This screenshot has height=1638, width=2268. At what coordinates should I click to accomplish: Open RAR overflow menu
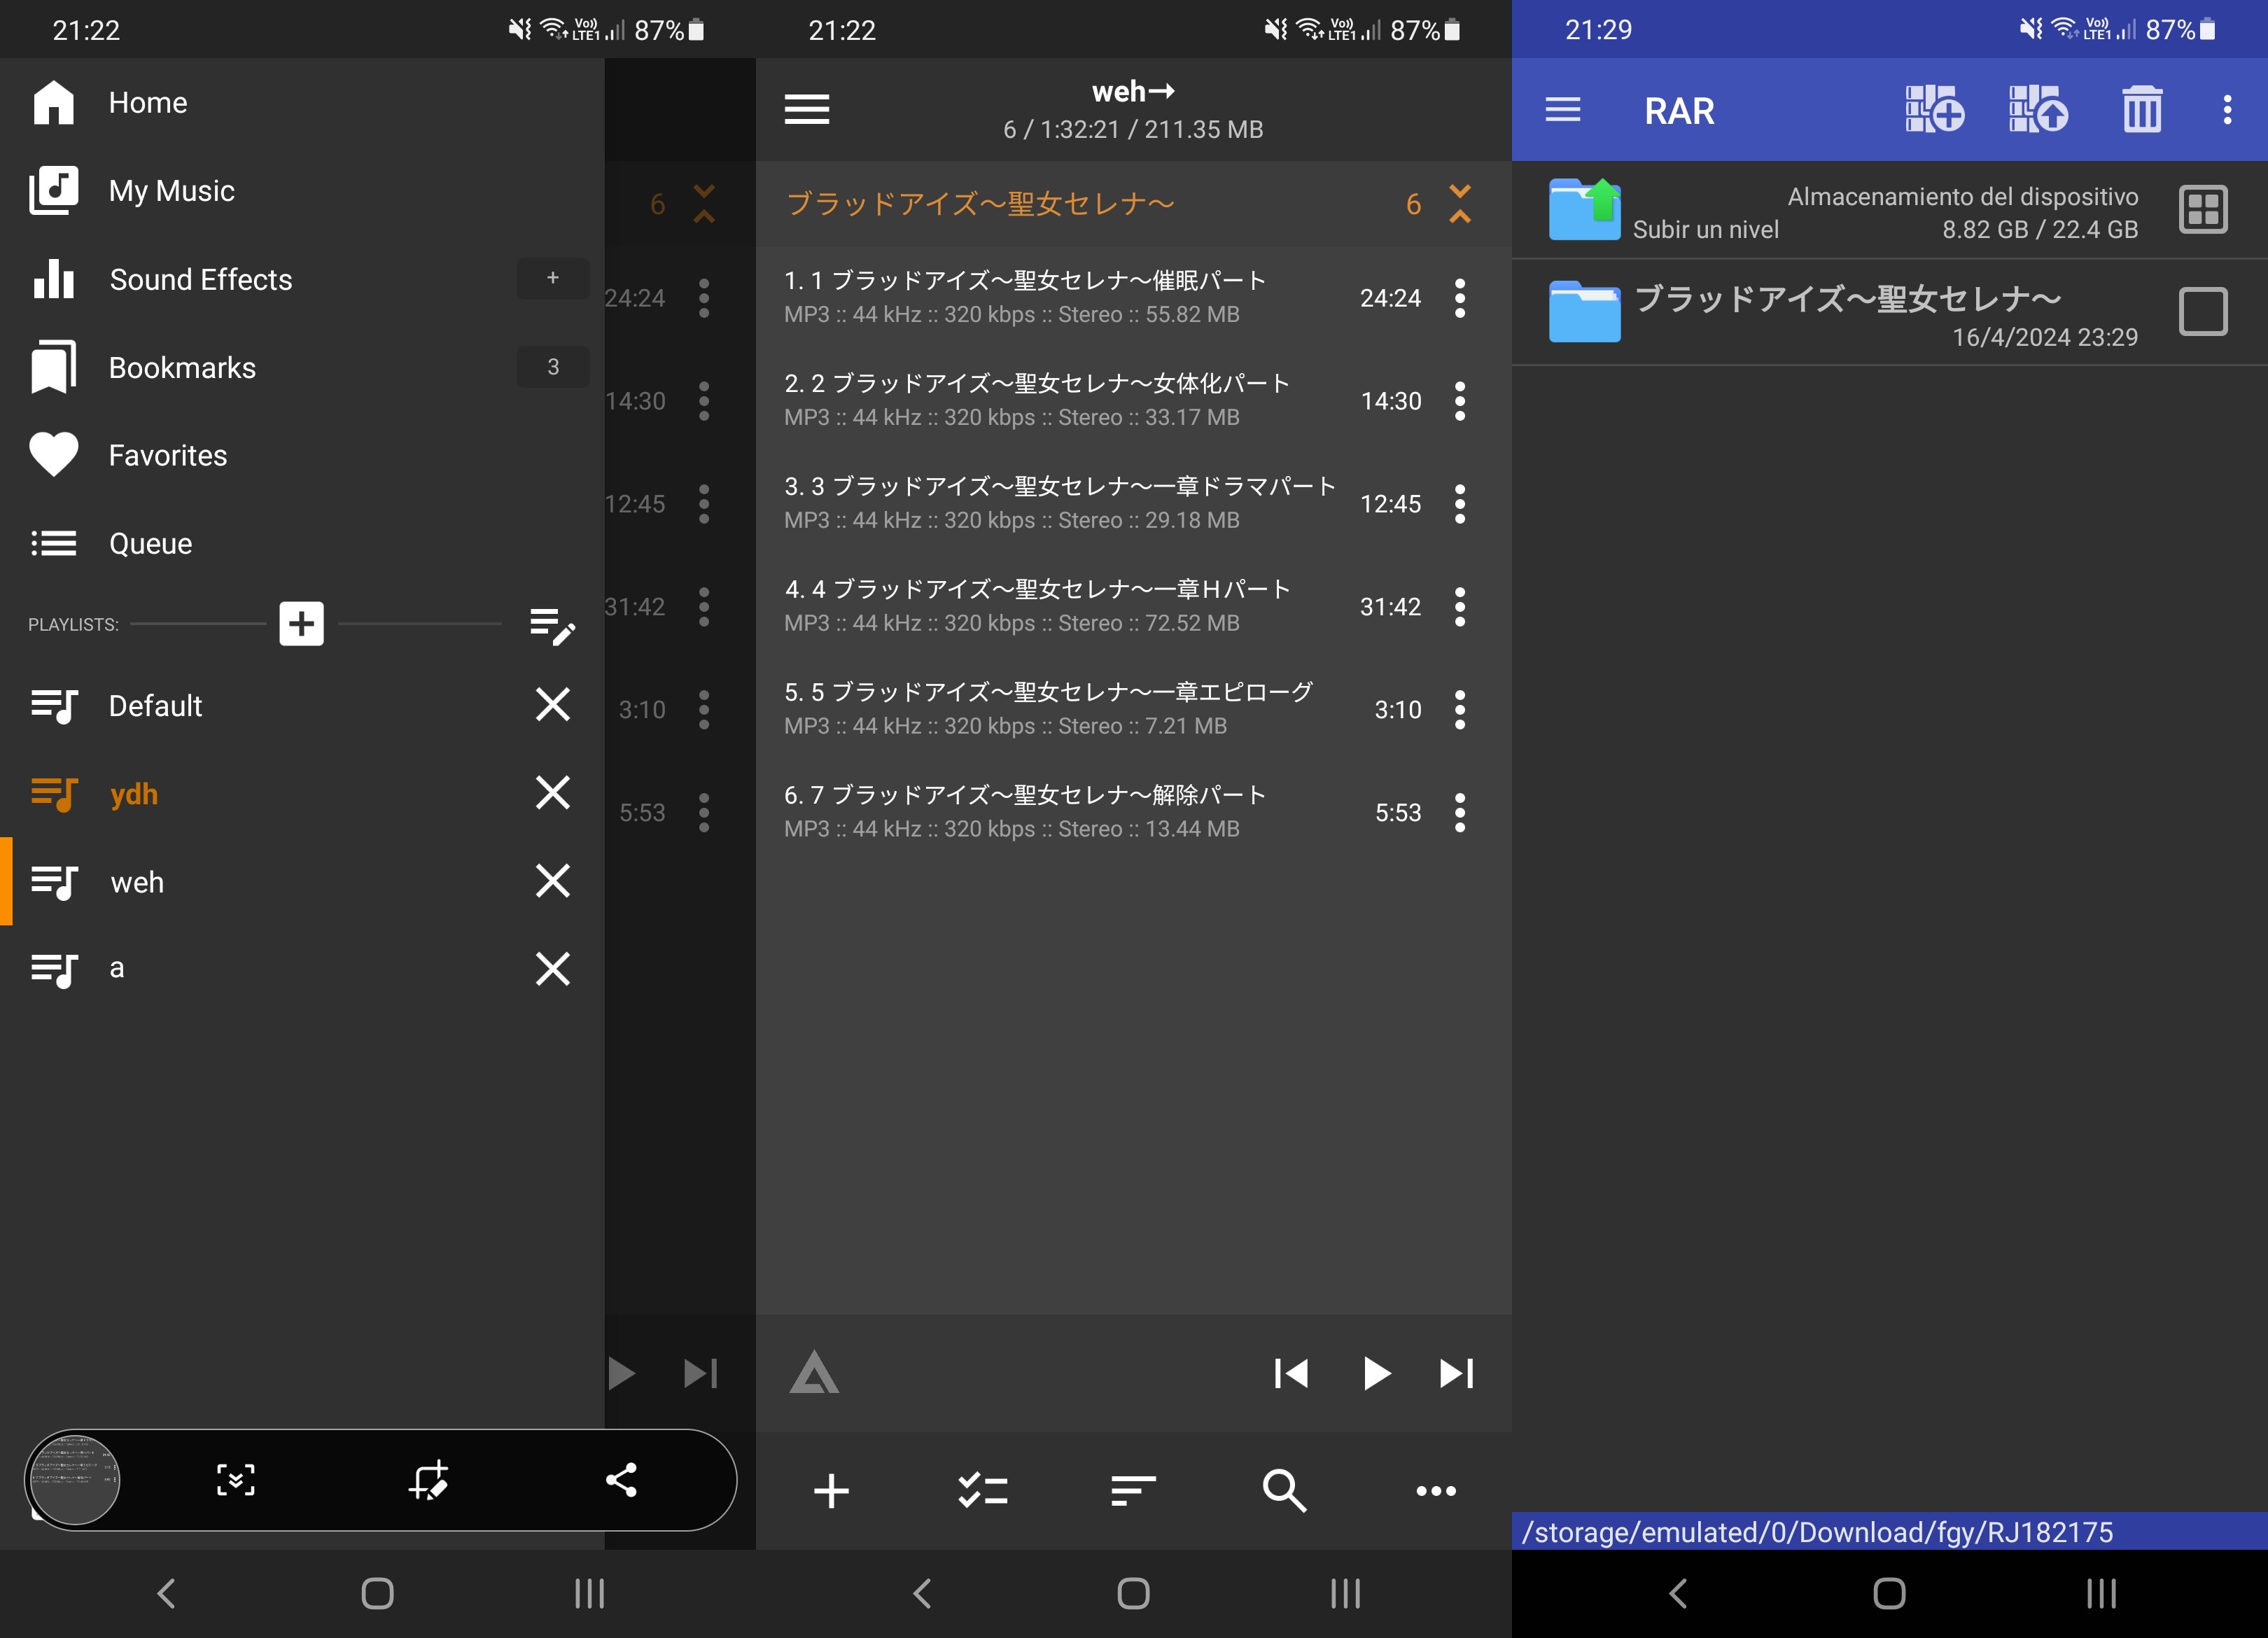click(x=2227, y=109)
